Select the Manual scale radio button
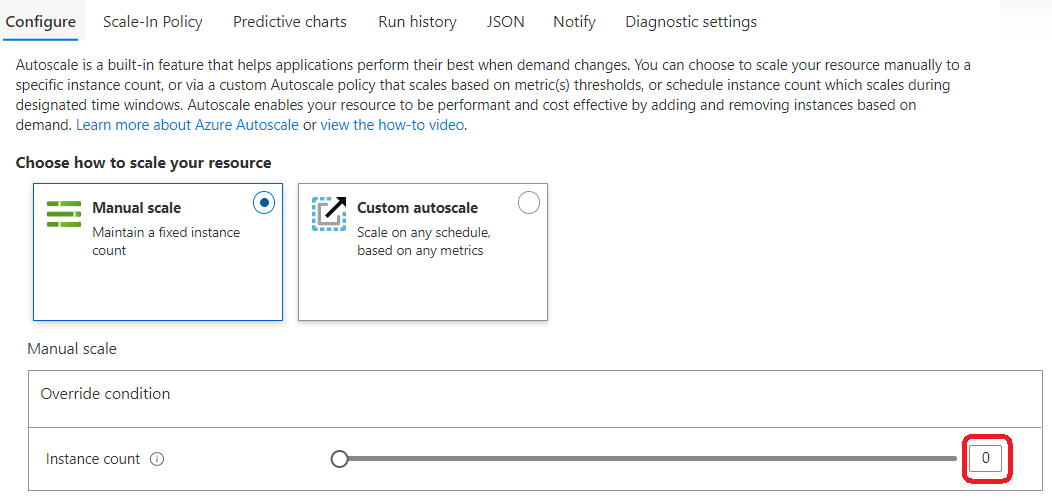 coord(264,203)
